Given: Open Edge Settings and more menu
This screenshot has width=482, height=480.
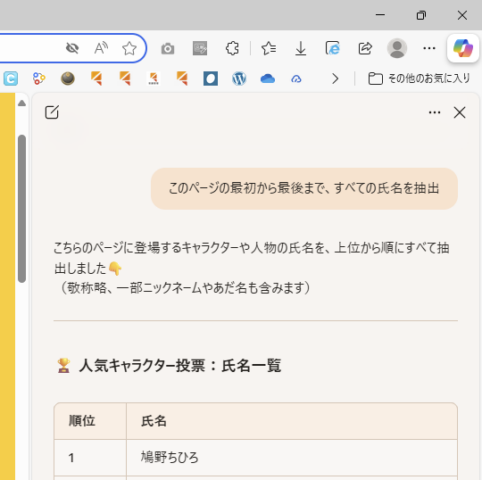Looking at the screenshot, I should [x=429, y=49].
